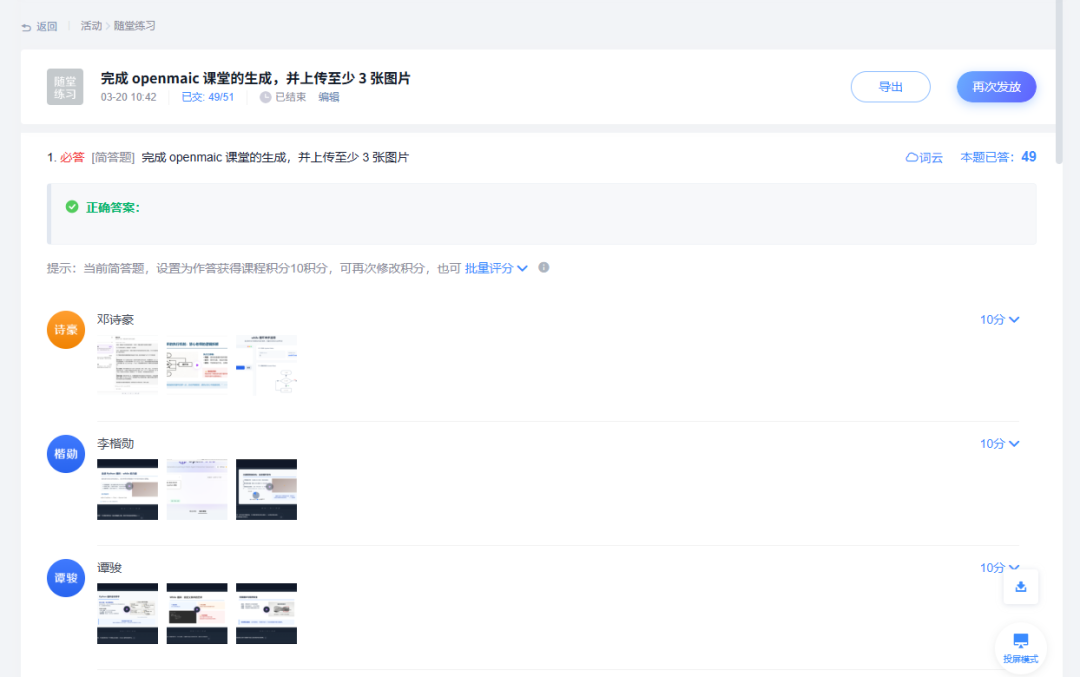
Task: Open 邓诗豪's first uploaded image thumbnail
Action: (127, 366)
